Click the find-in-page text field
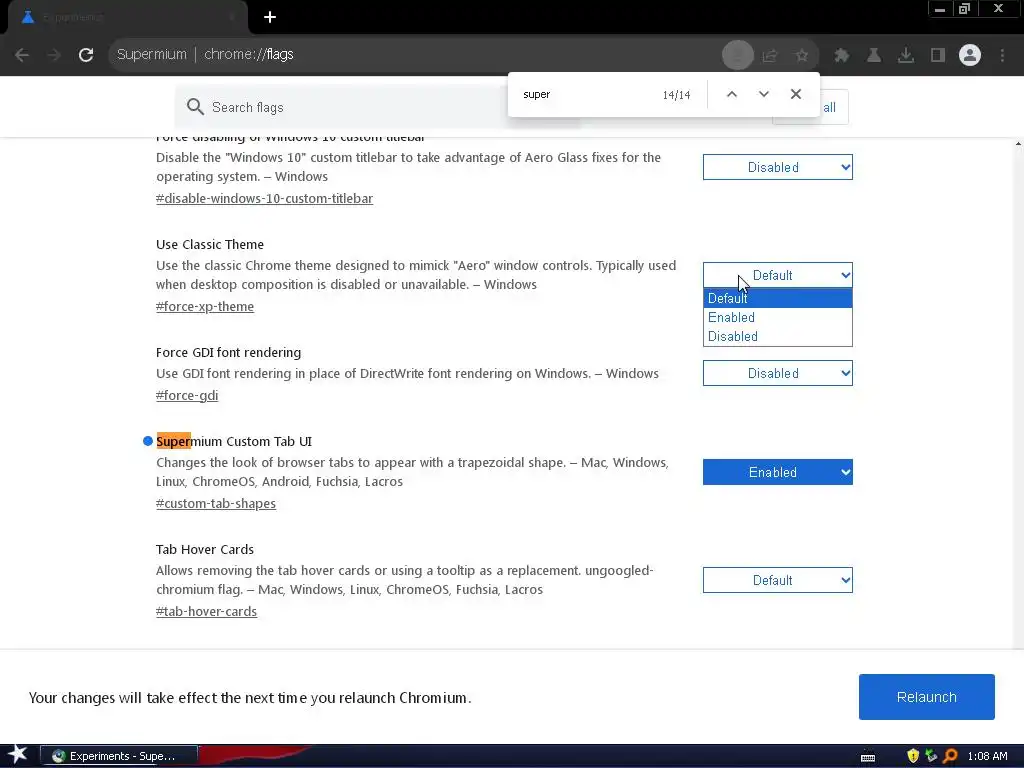1024x768 pixels. 588,95
